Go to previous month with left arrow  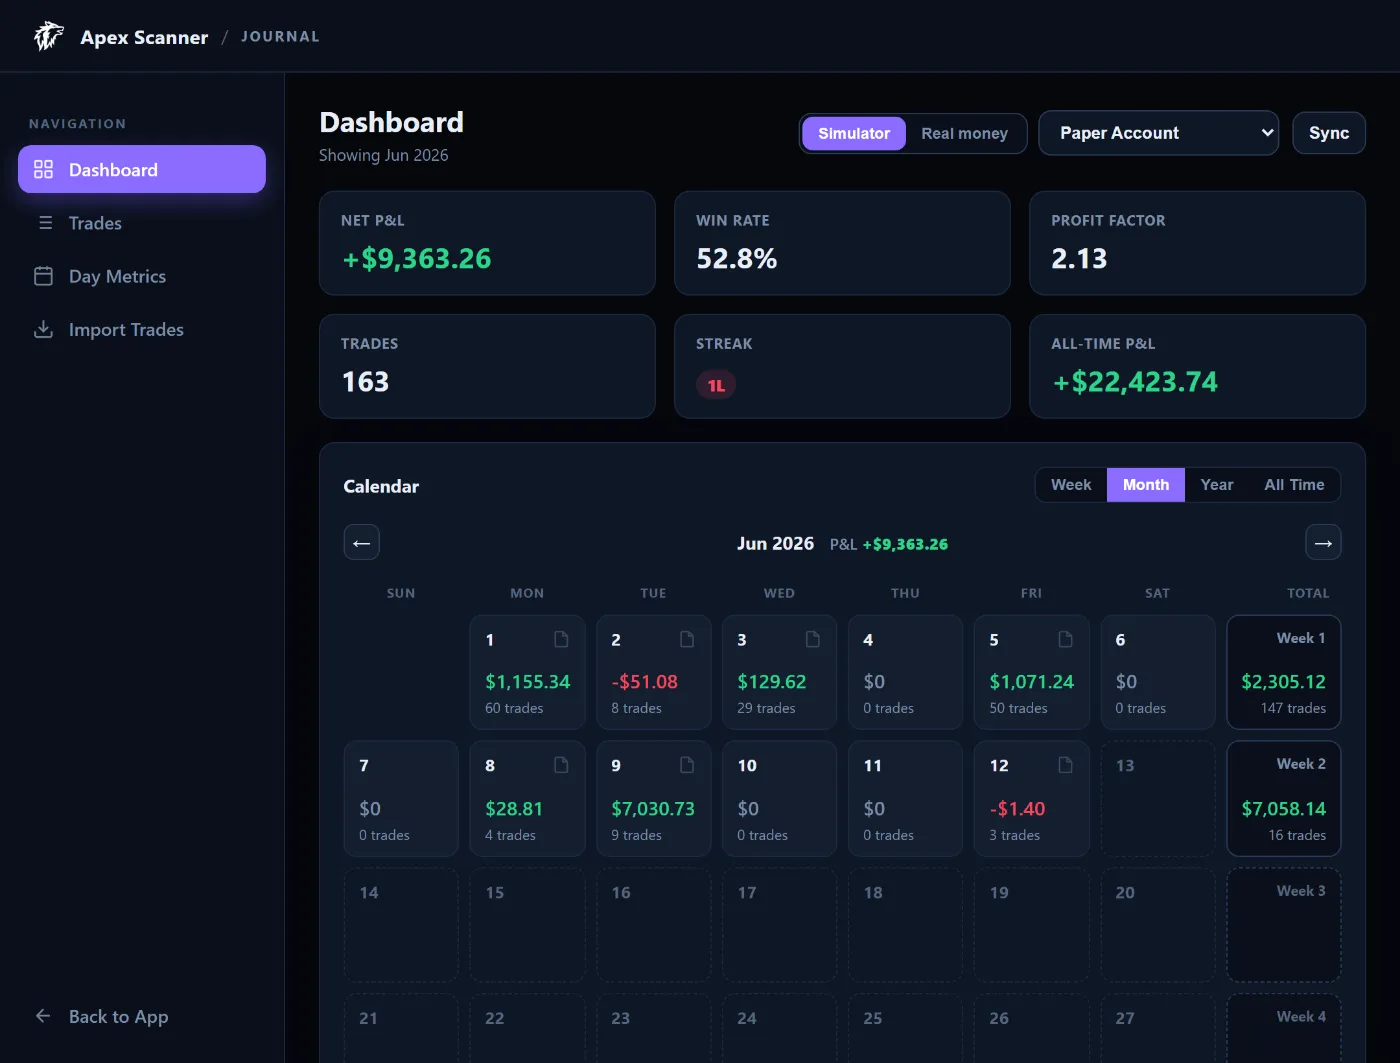[361, 543]
